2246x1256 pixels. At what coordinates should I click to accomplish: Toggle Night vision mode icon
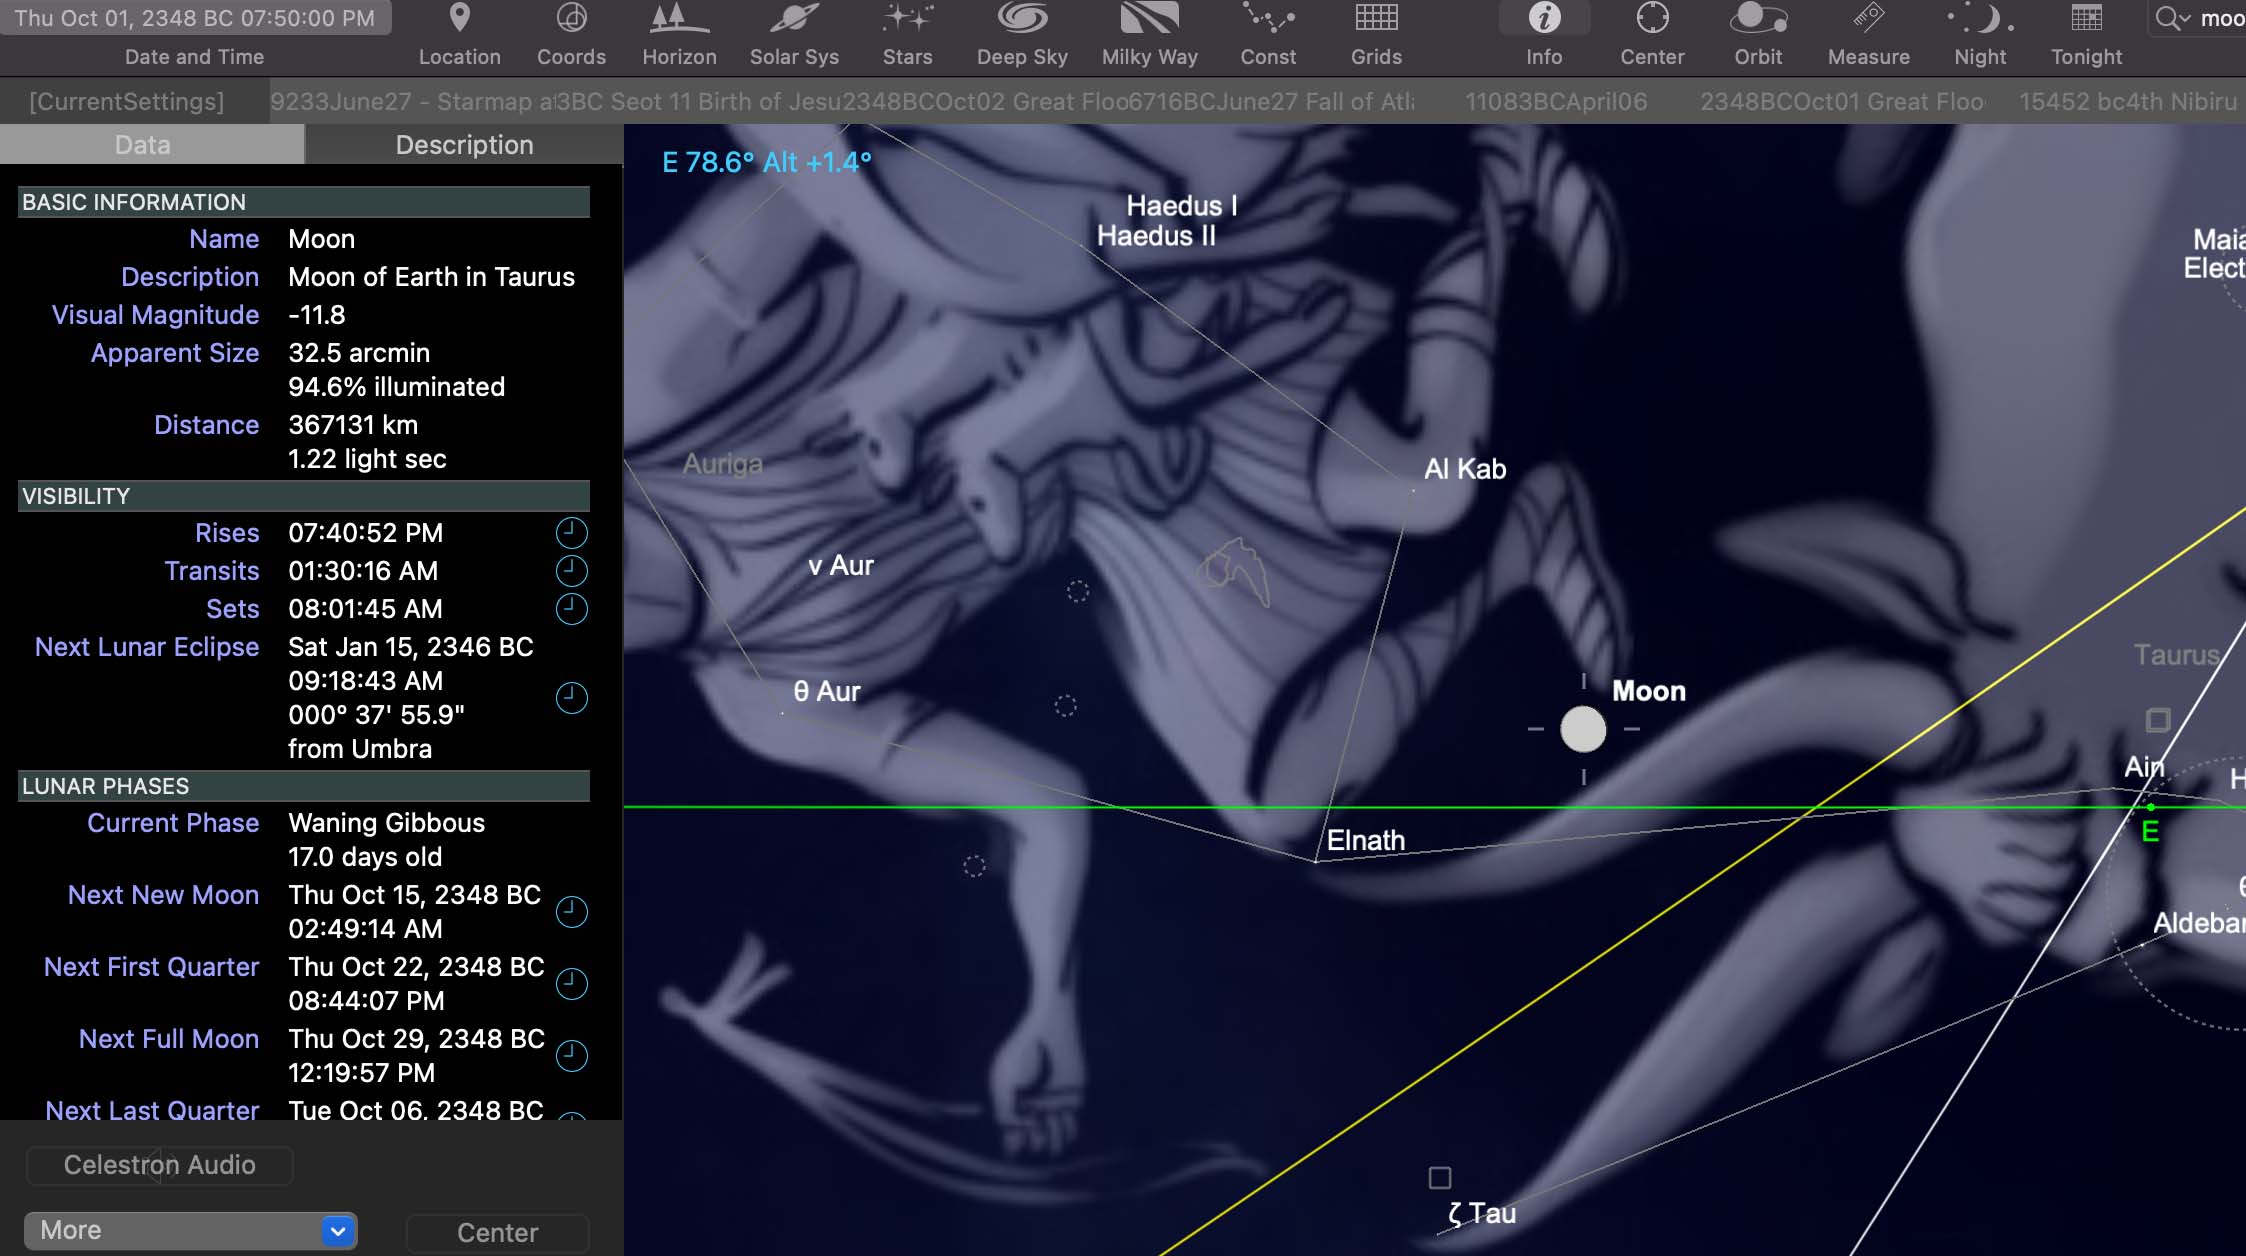1980,18
